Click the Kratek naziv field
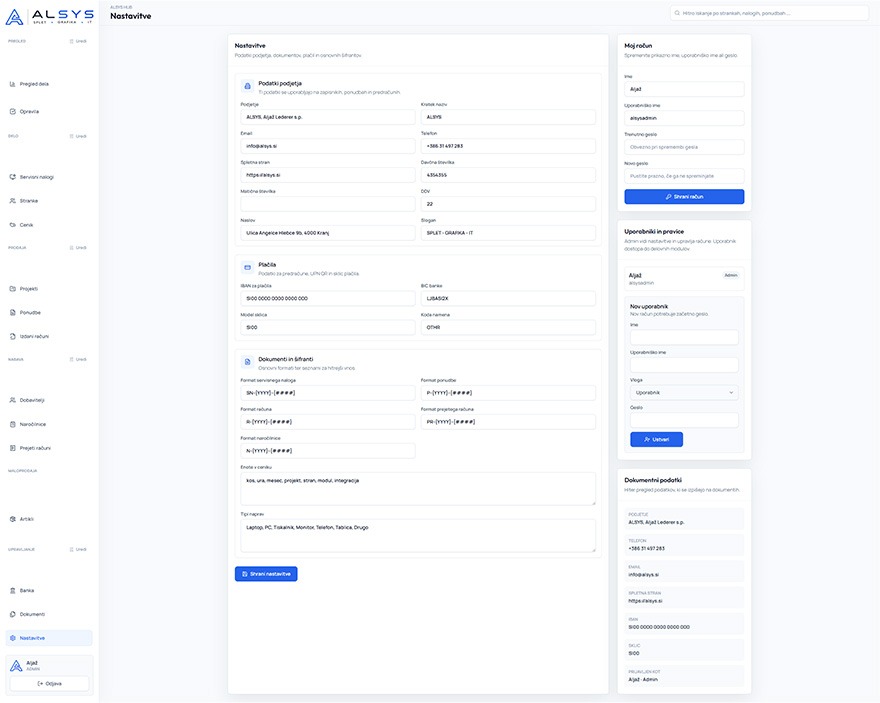 [x=508, y=117]
